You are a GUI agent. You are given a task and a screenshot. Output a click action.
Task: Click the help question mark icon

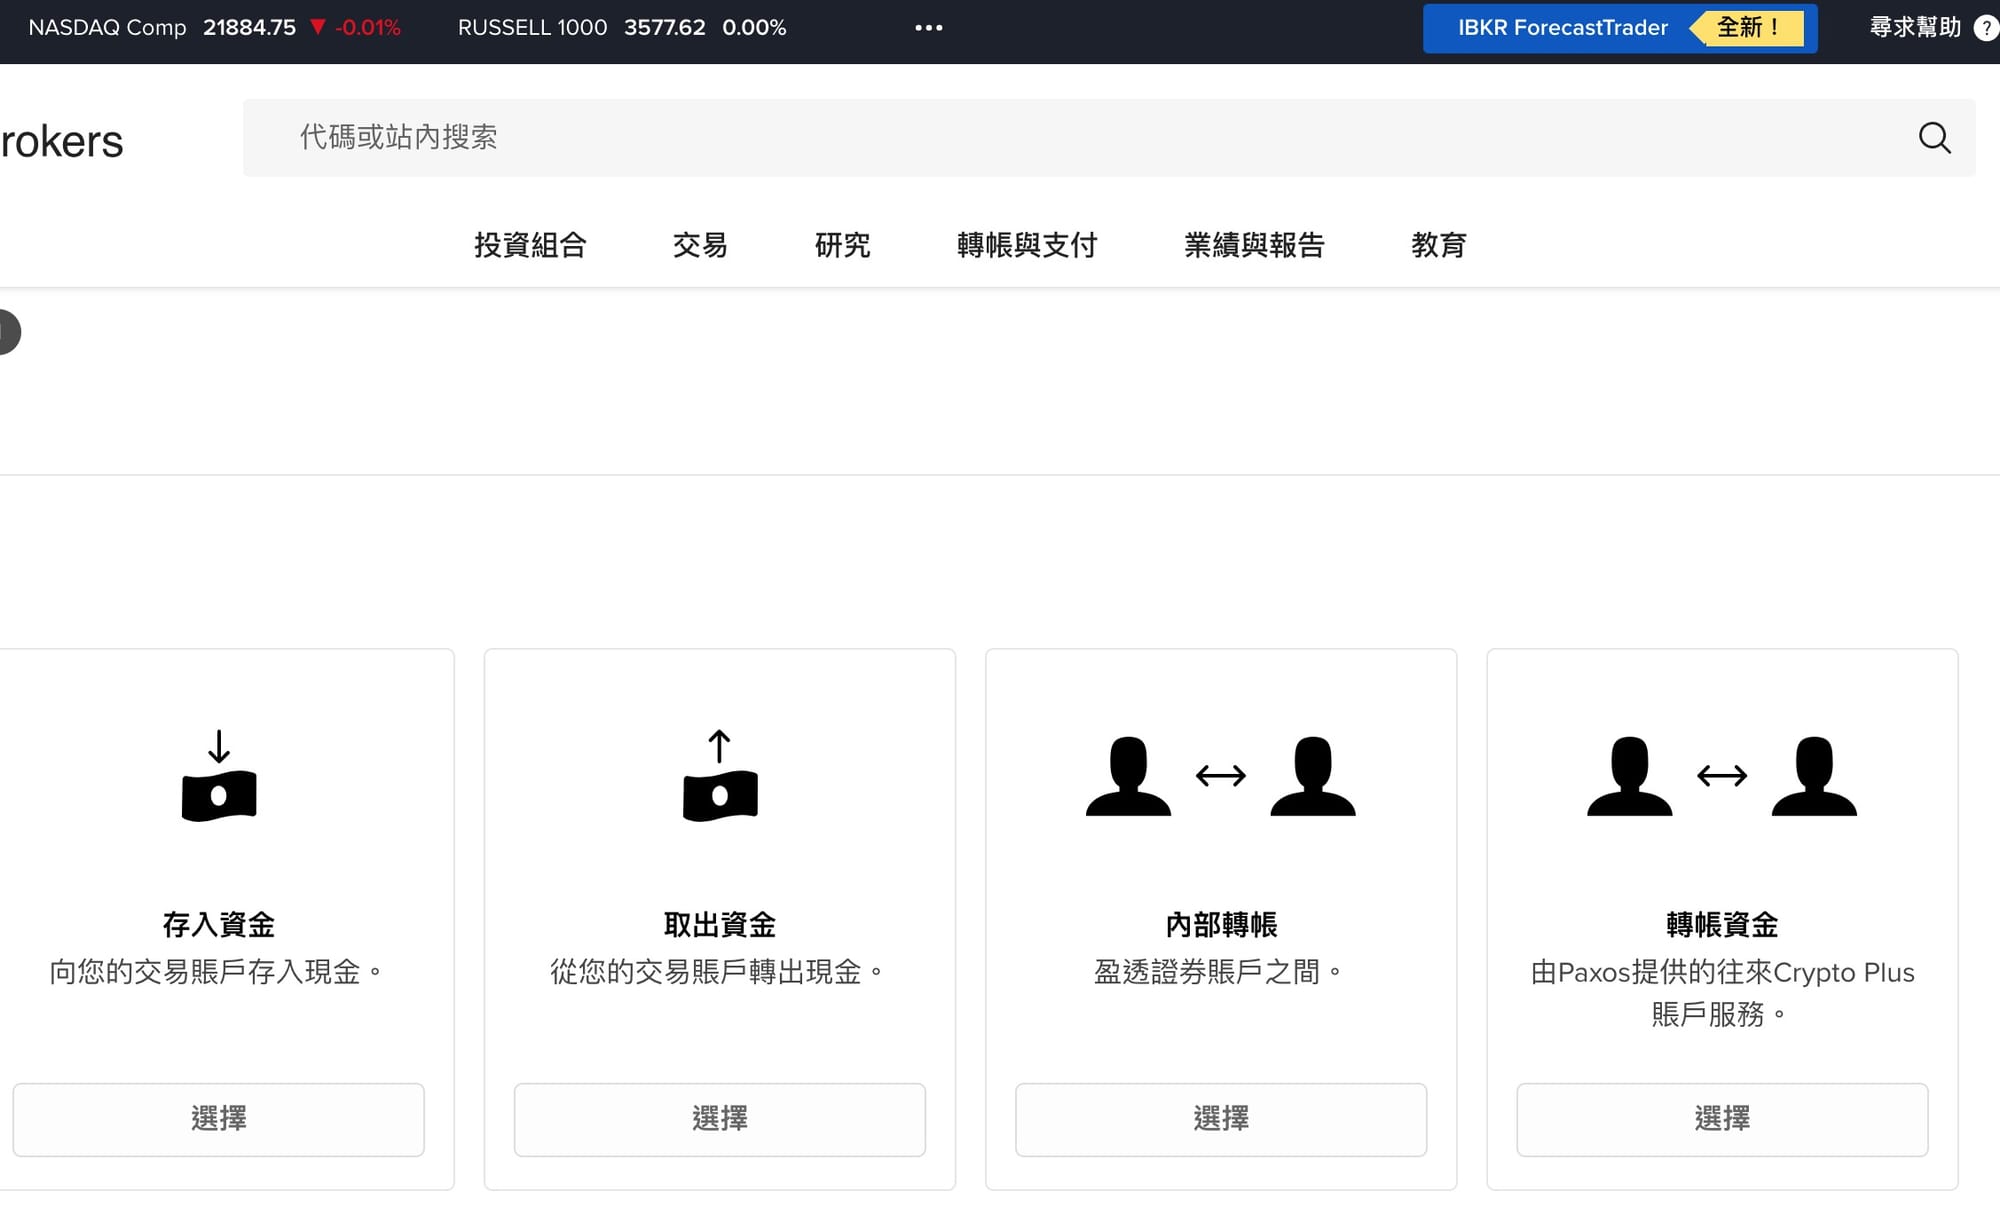coord(1986,28)
